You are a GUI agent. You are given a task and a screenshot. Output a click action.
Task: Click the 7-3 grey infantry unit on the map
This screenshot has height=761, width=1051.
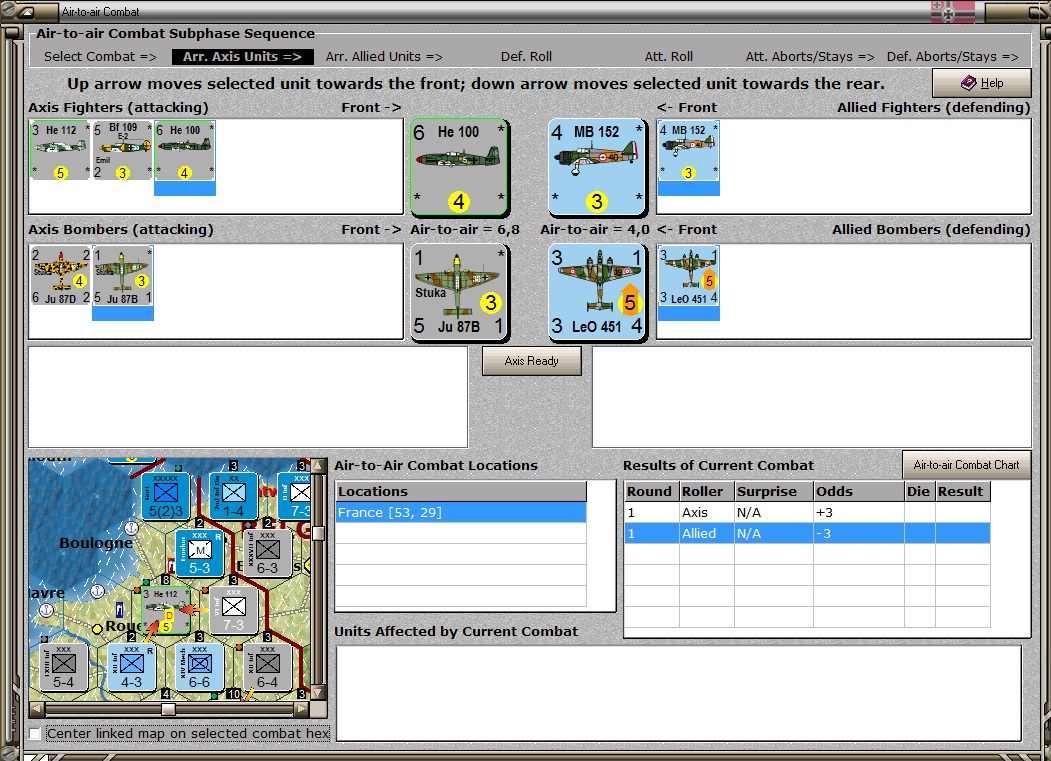[x=233, y=610]
